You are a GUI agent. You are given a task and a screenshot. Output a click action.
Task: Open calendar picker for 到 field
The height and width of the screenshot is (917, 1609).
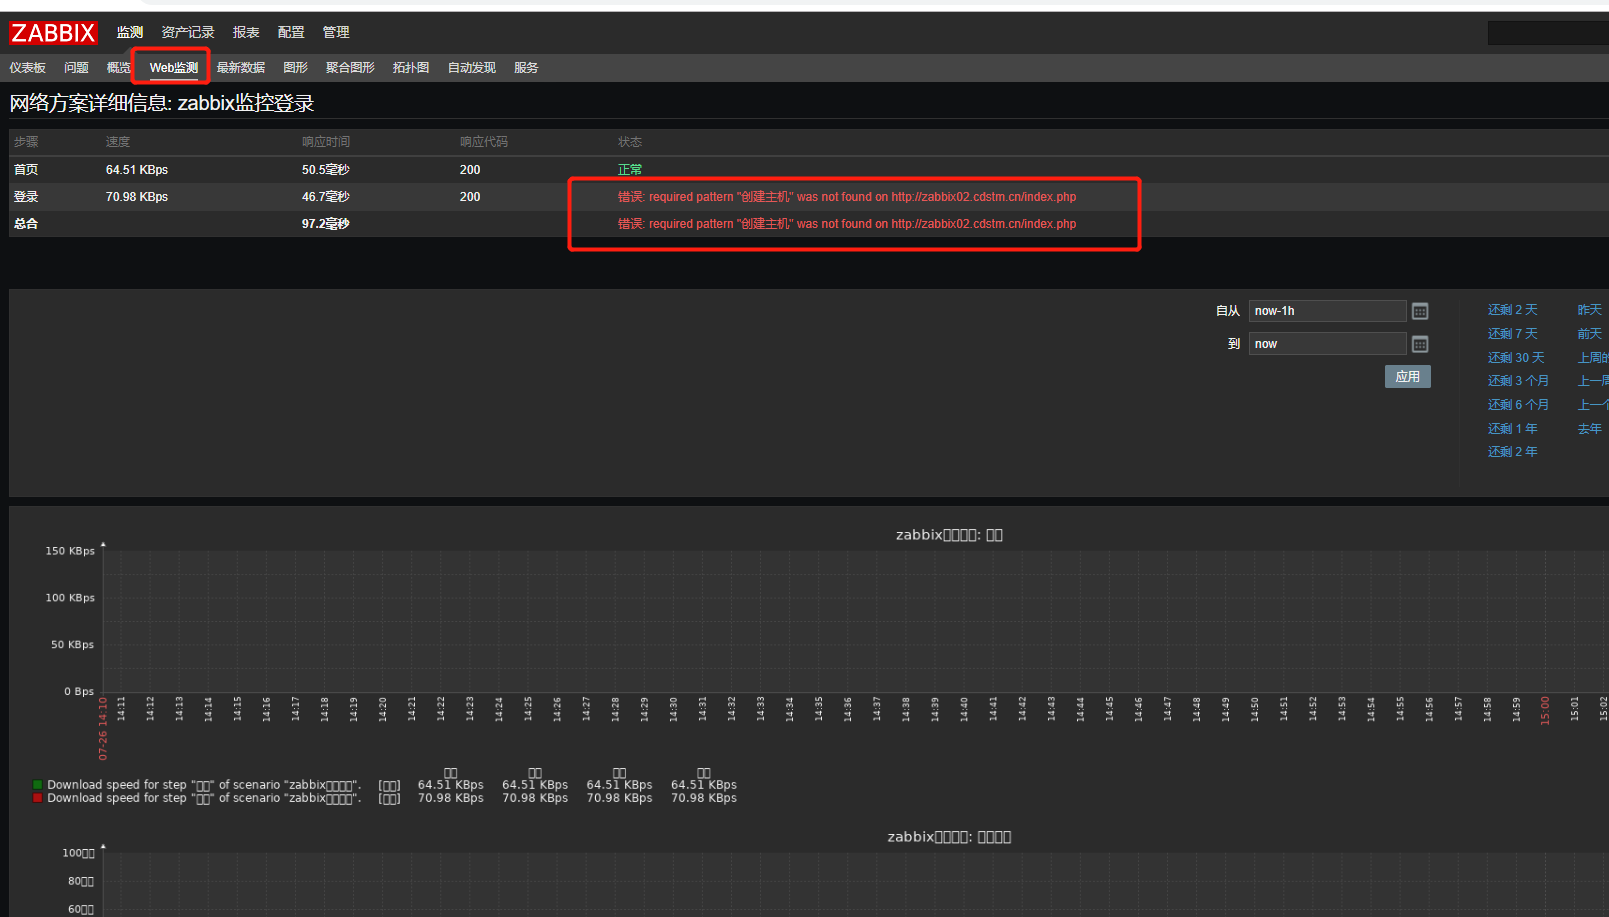click(x=1419, y=344)
